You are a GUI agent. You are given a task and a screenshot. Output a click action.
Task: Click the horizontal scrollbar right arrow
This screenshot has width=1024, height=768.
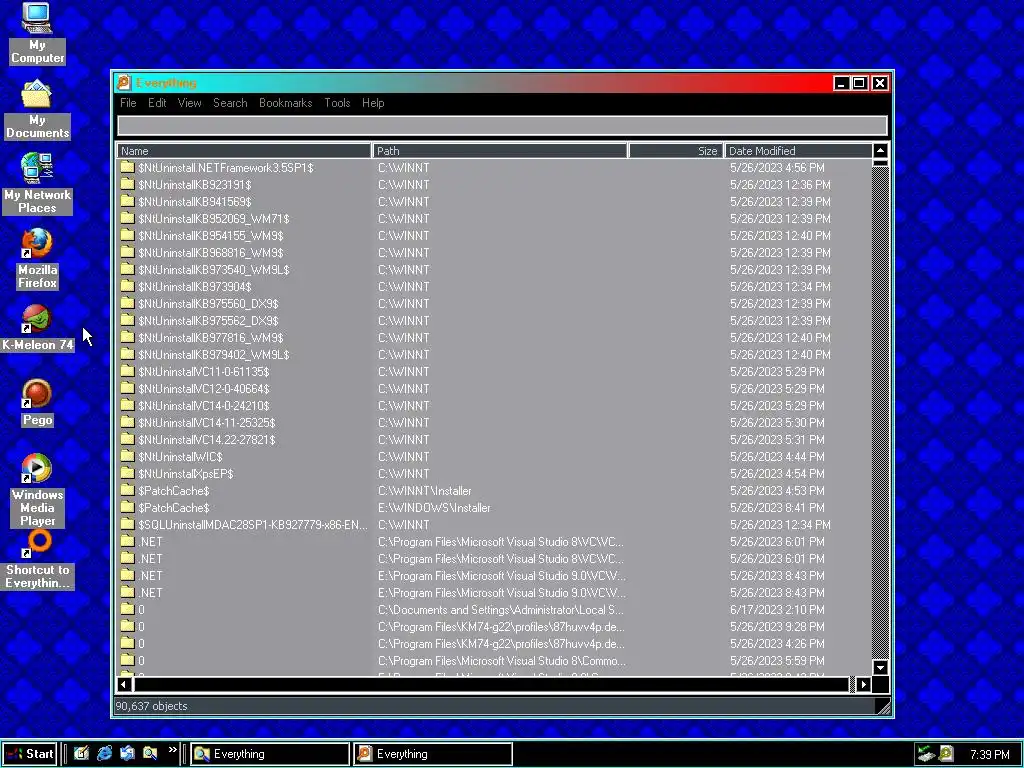pos(863,684)
